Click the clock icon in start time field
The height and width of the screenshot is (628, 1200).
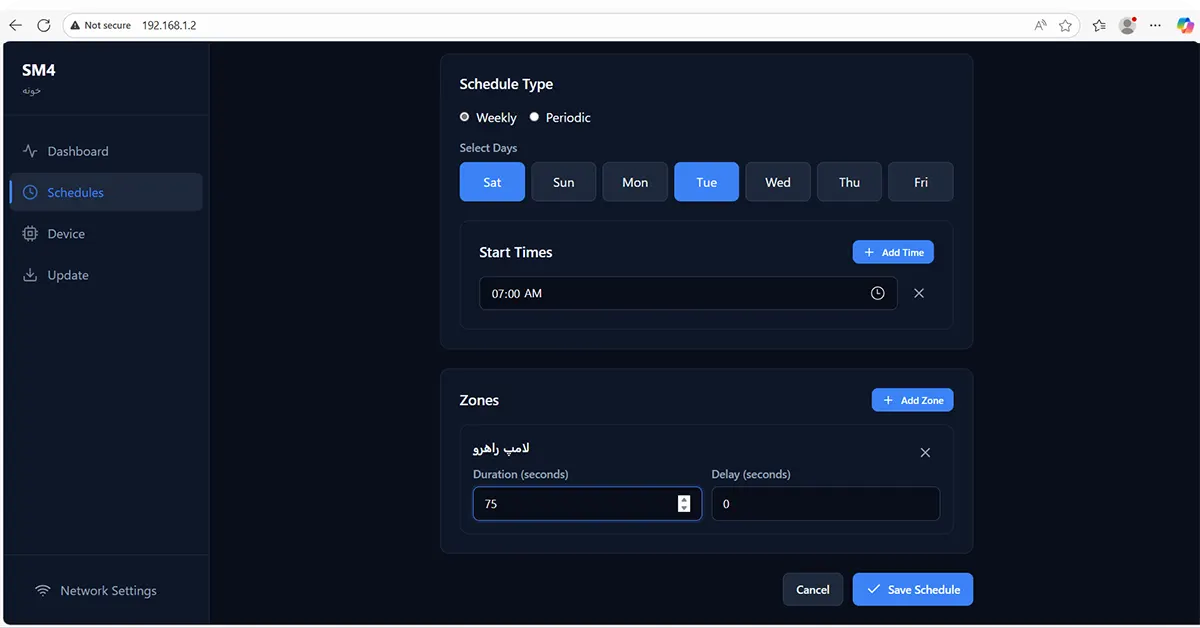click(x=877, y=294)
